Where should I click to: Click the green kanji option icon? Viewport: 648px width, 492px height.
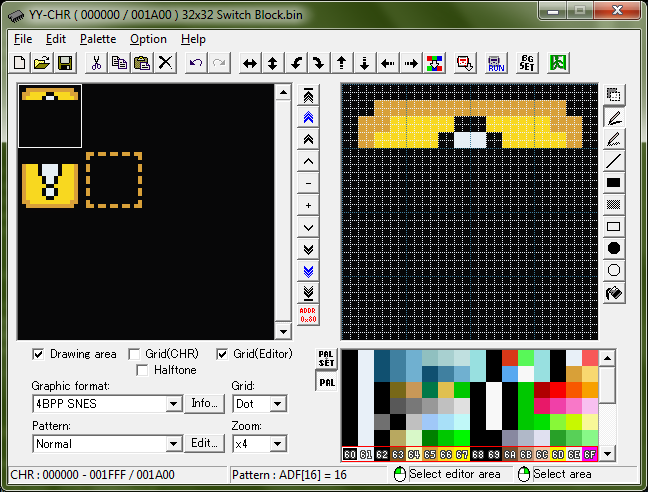click(558, 63)
